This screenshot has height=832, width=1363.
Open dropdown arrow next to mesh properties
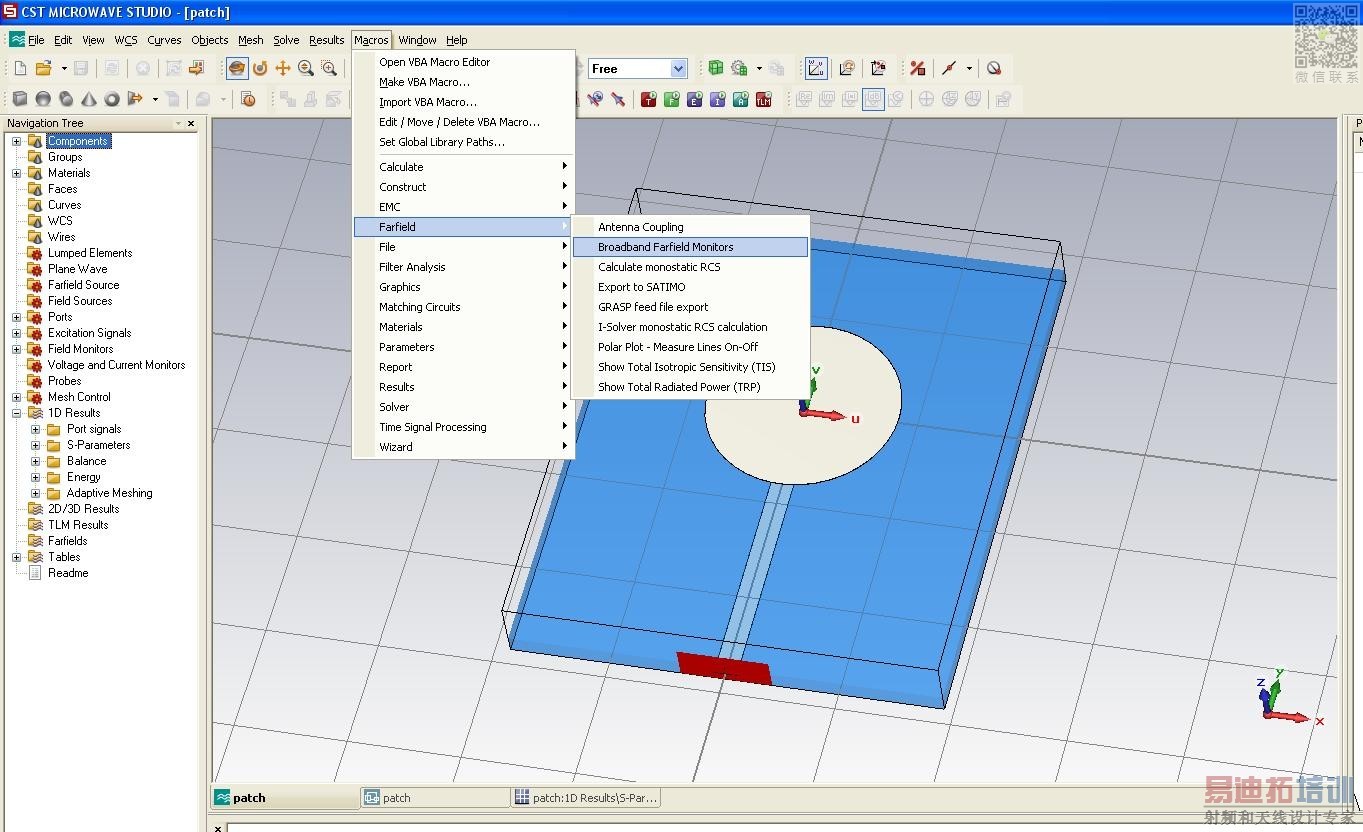tap(759, 68)
